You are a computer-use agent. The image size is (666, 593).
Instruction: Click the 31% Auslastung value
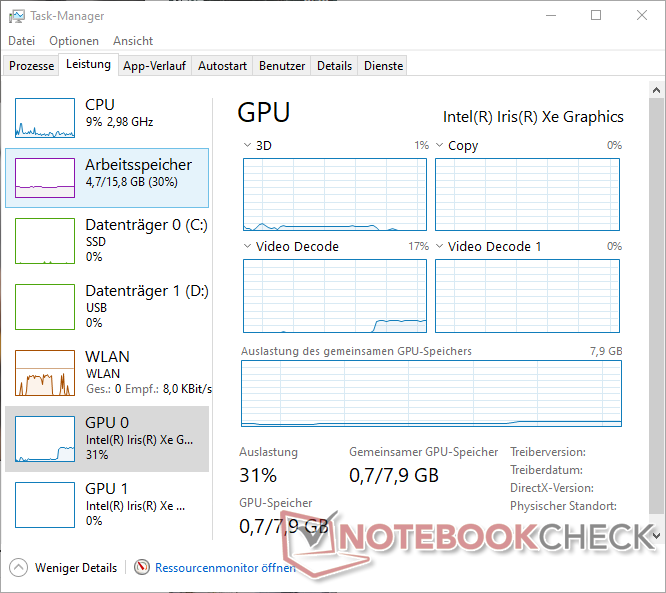click(x=258, y=475)
